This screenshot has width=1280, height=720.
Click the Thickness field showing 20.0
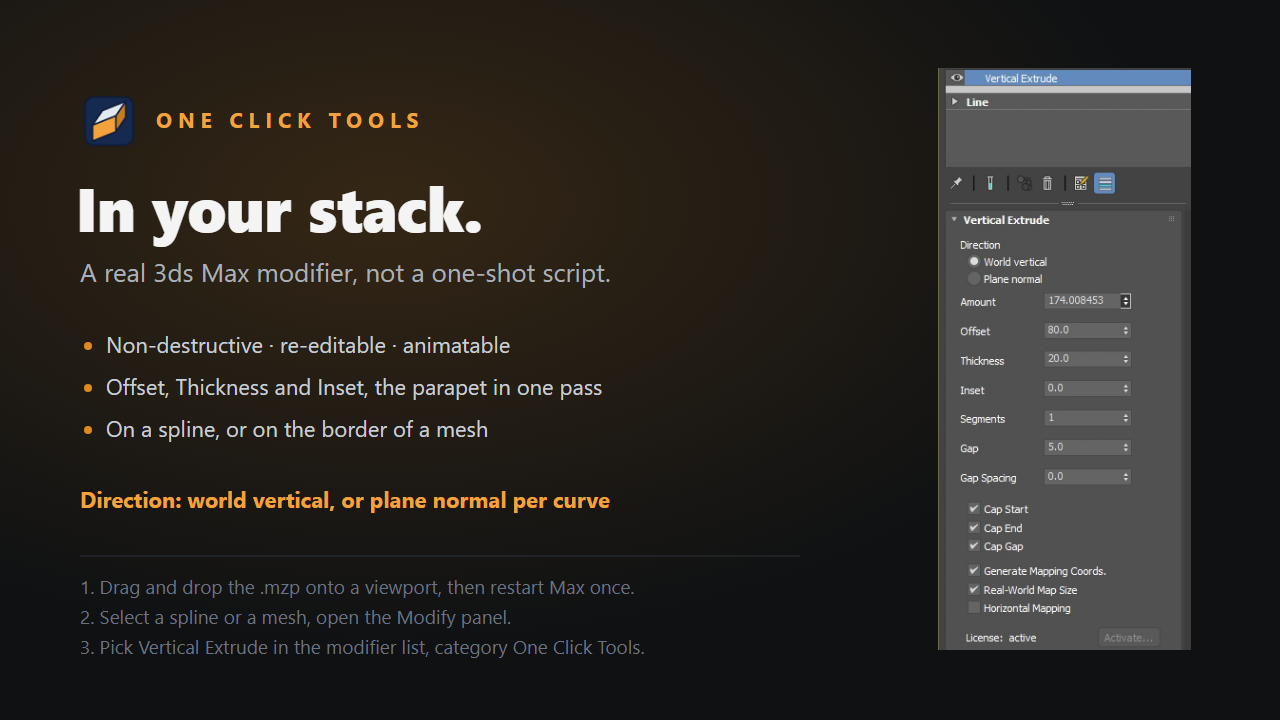(1082, 359)
